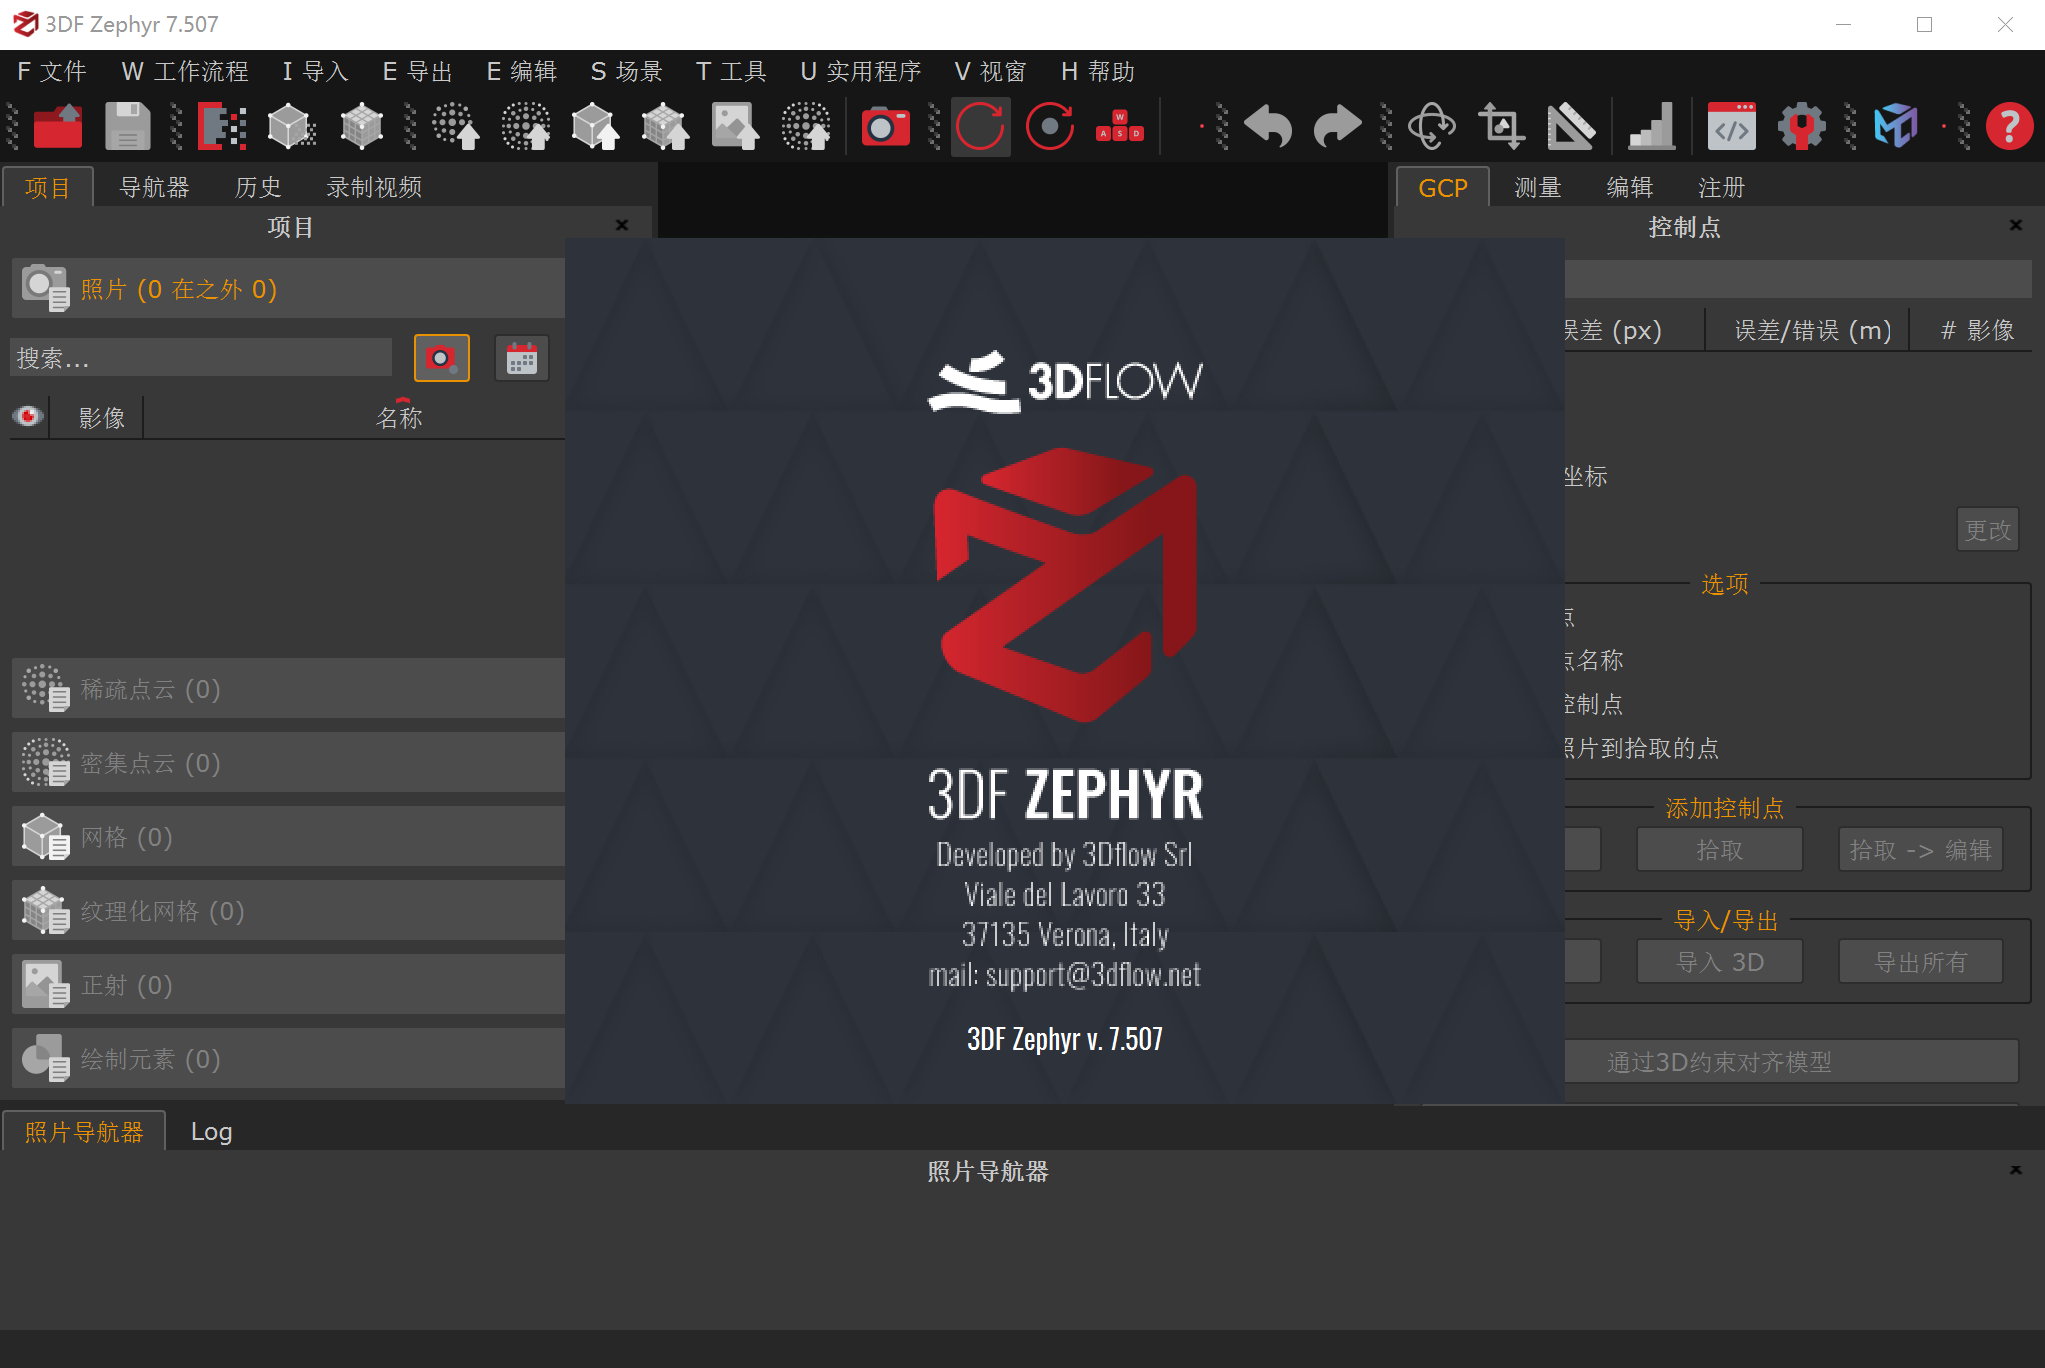The image size is (2045, 1368).
Task: Click the dense dotted sphere export icon
Action: (x=526, y=127)
